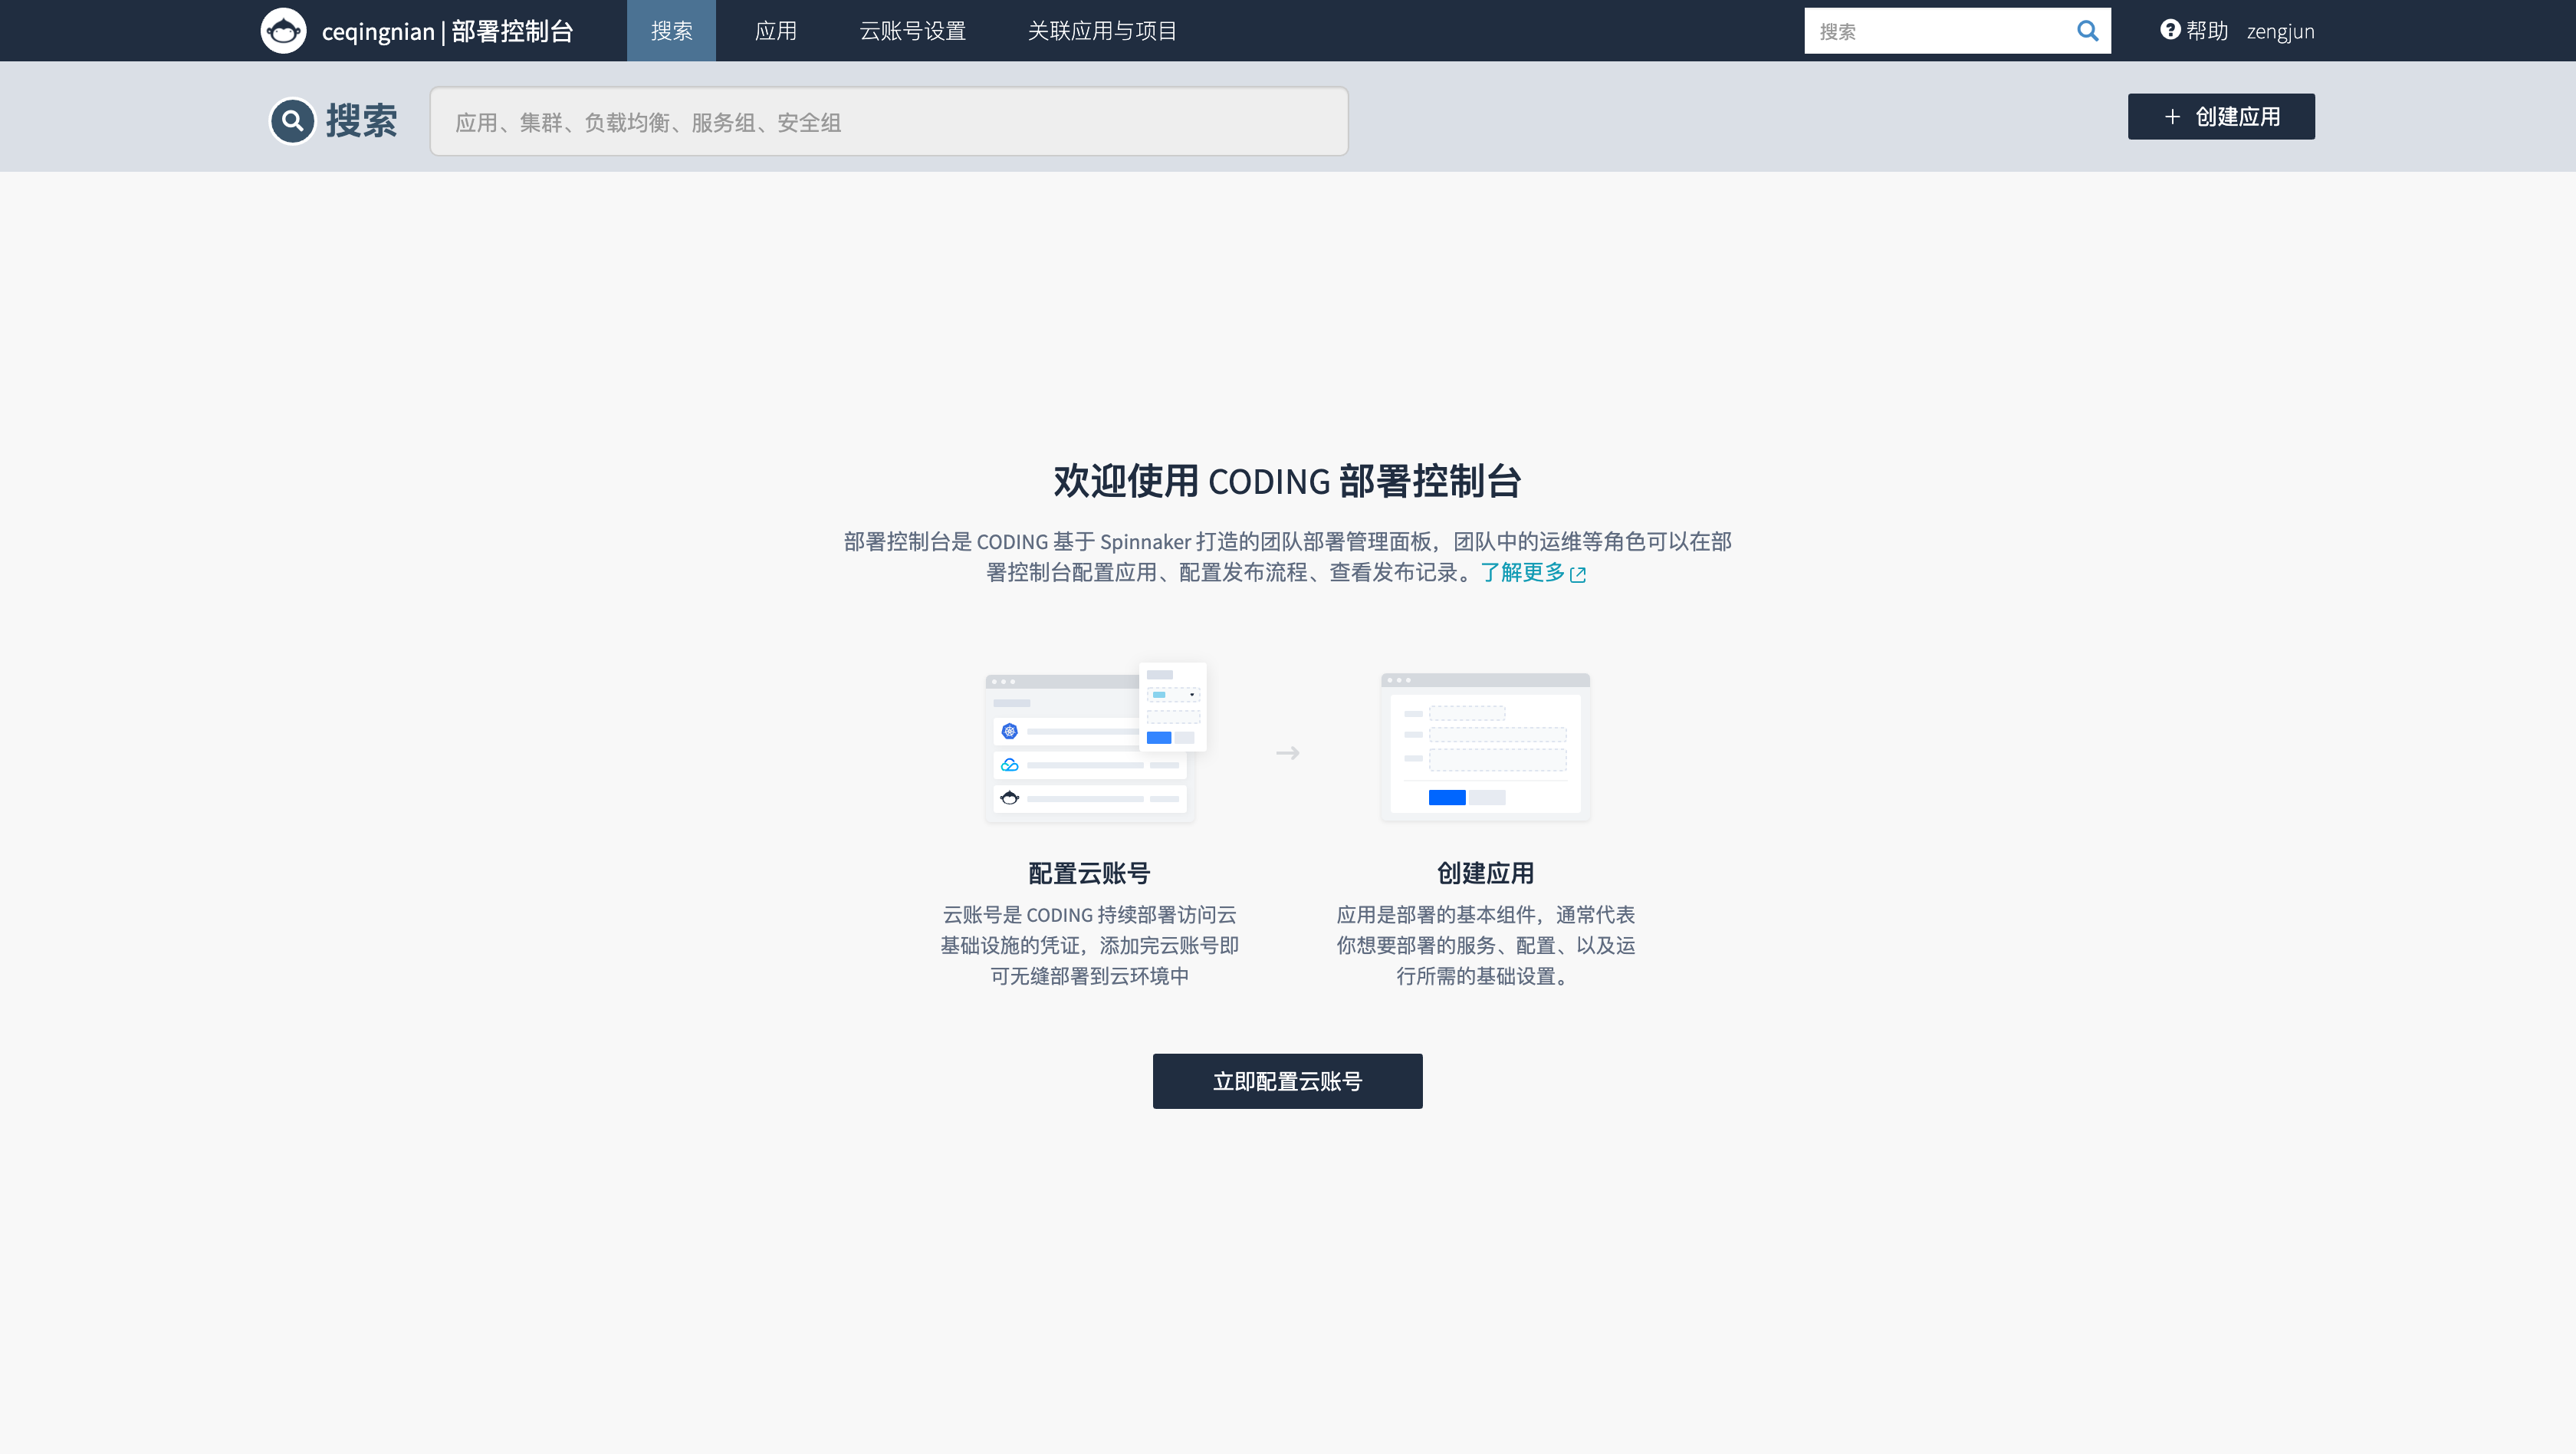
Task: Open the 云账号设置 tab
Action: tap(912, 31)
